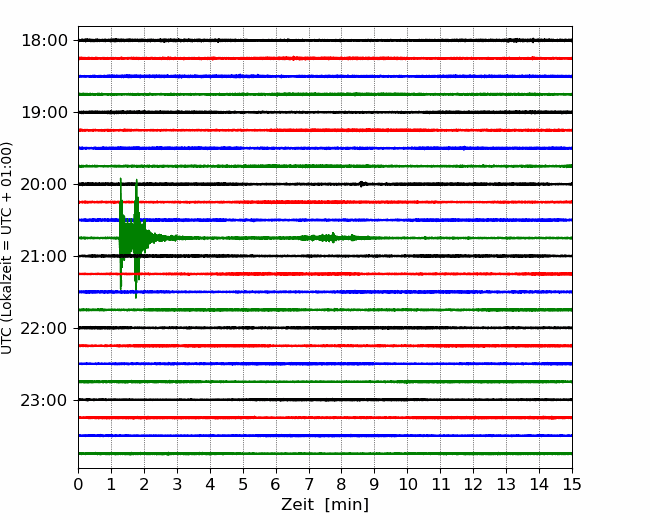This screenshot has height=520, width=650.
Task: Click the 19:00 y-axis tick label
Action: 43,112
